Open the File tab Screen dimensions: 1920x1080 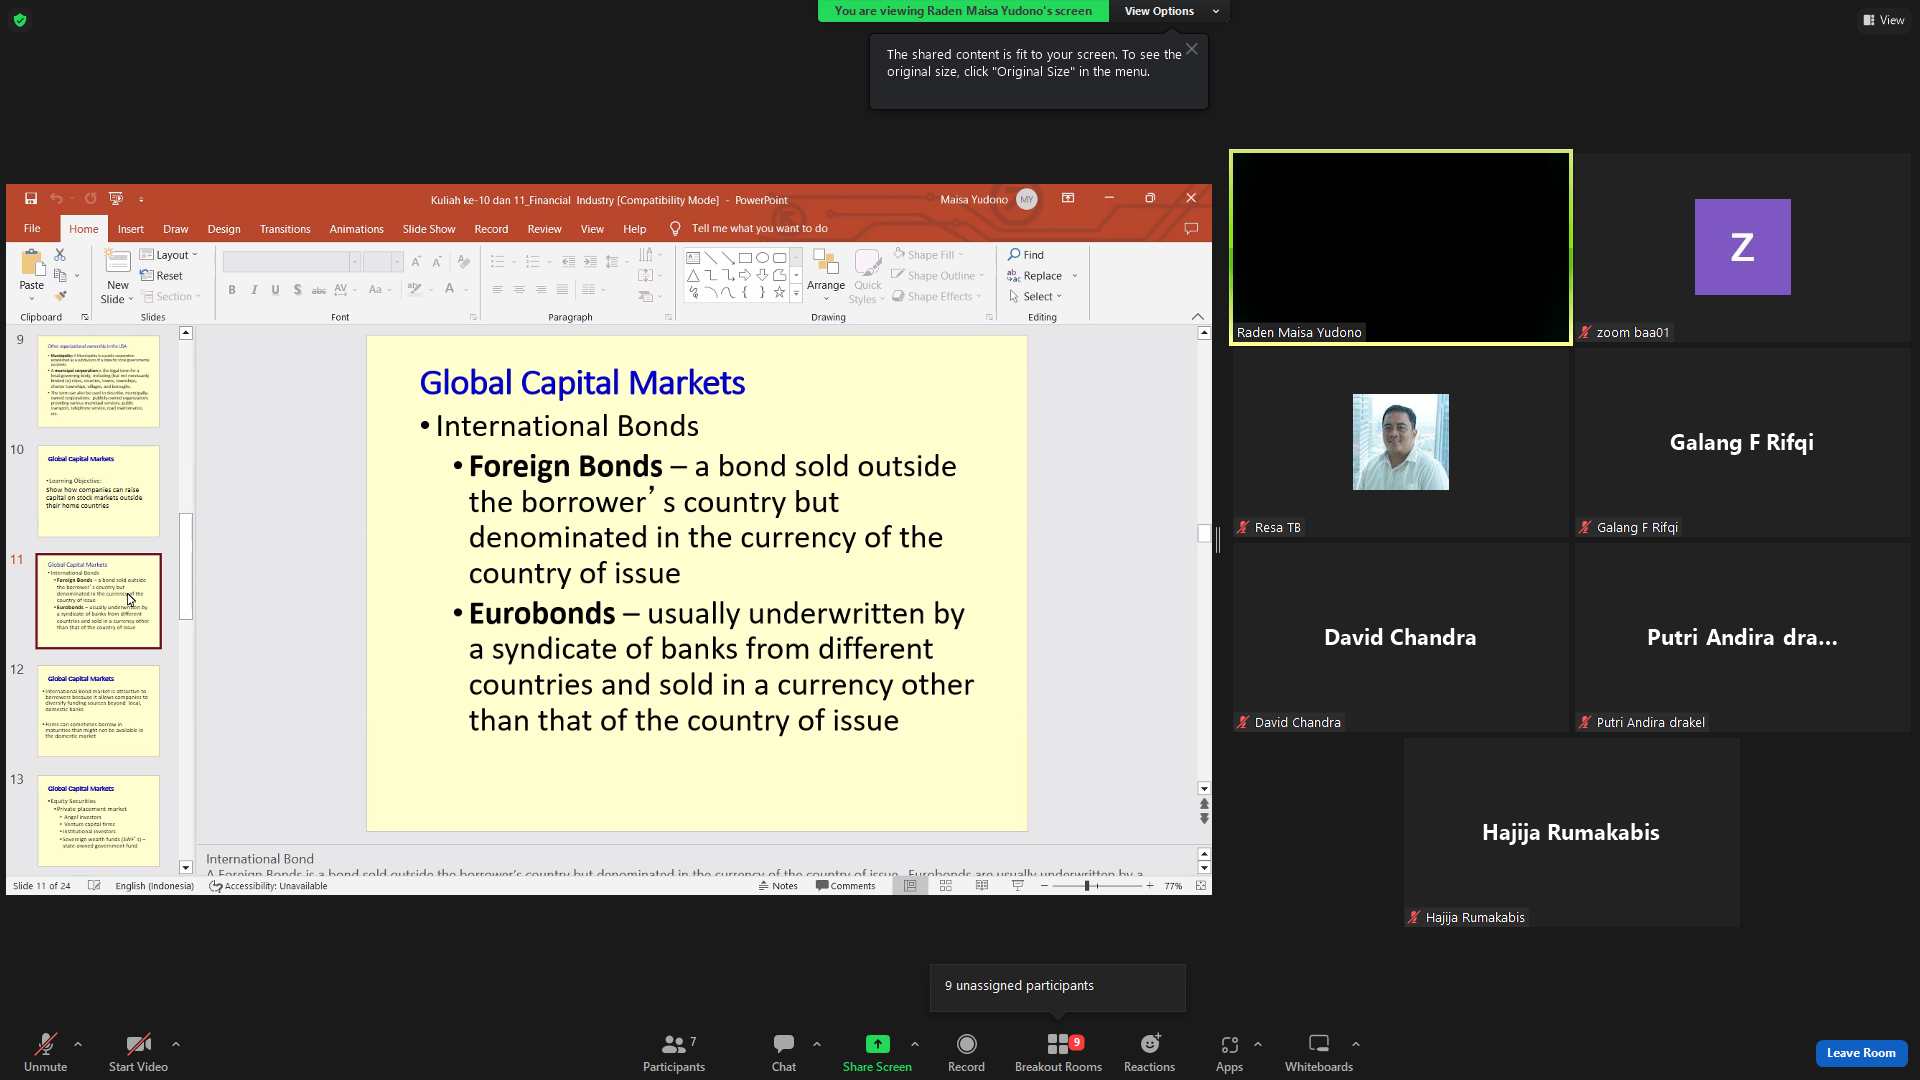click(x=32, y=229)
